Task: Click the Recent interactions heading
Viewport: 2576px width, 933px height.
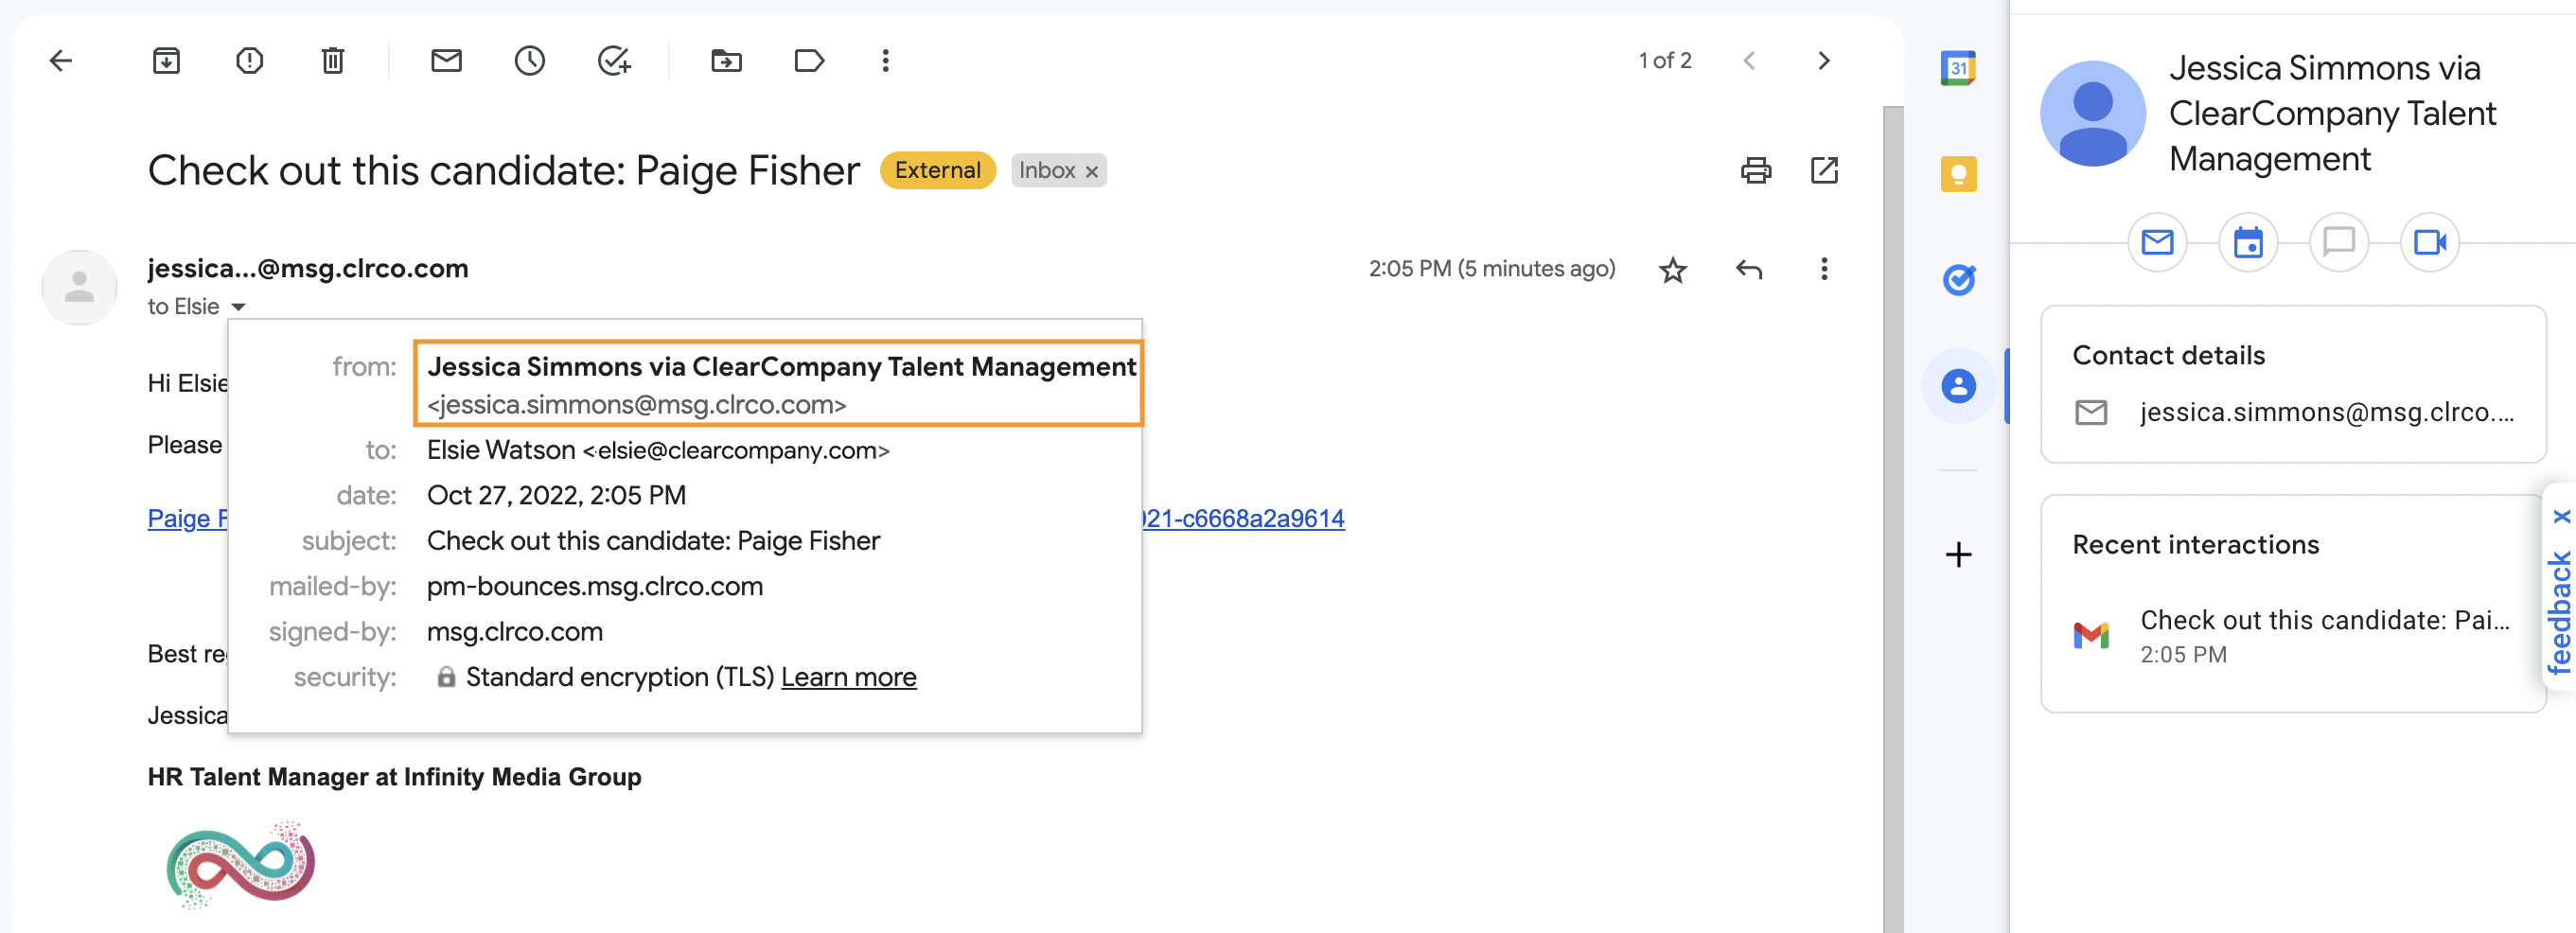Action: (x=2195, y=545)
